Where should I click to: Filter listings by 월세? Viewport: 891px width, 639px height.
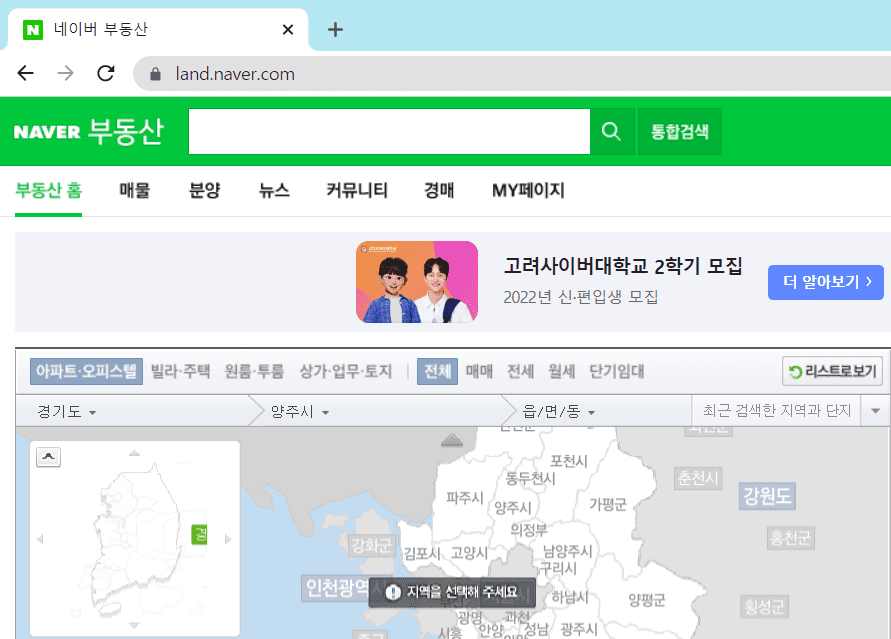(x=561, y=371)
